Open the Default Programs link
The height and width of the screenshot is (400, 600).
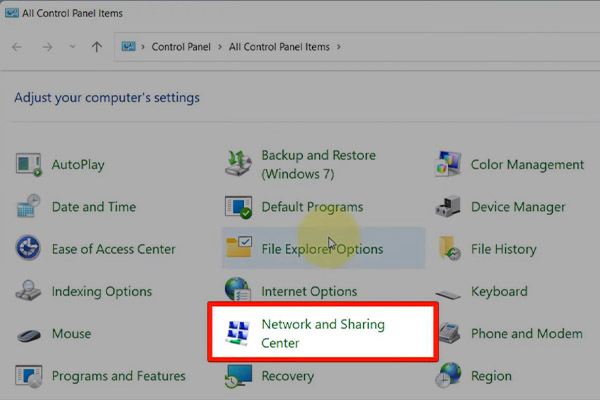[x=312, y=207]
